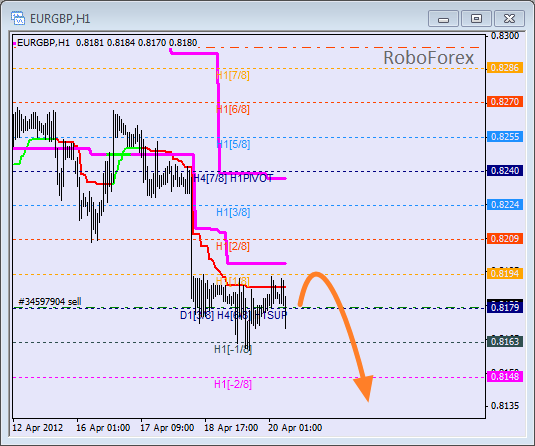Click the EURGBP,H1 window title text
Viewport: 535px width, 446px height.
pyautogui.click(x=60, y=19)
